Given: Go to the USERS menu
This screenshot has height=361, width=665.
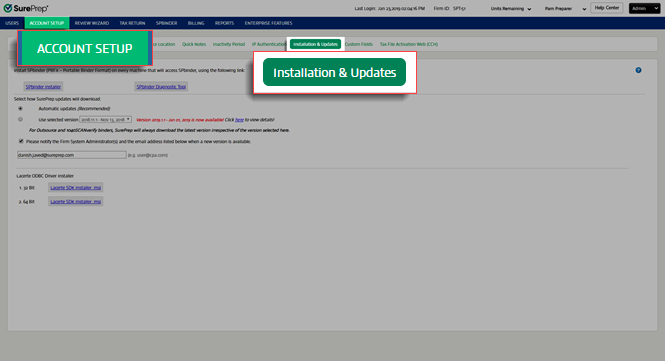Looking at the screenshot, I should 12,23.
